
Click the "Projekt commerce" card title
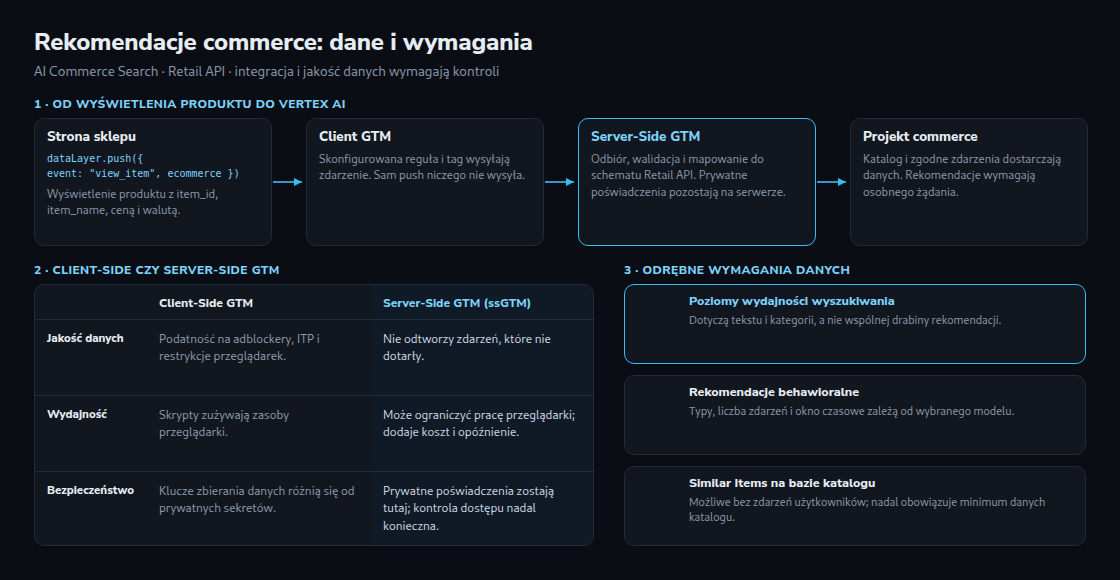[x=920, y=136]
